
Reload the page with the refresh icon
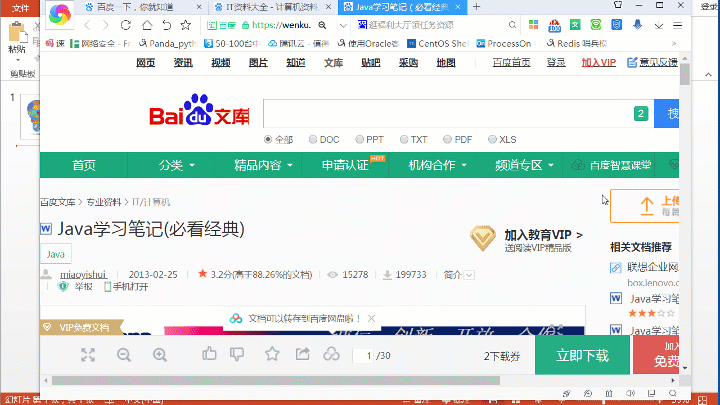tap(126, 25)
